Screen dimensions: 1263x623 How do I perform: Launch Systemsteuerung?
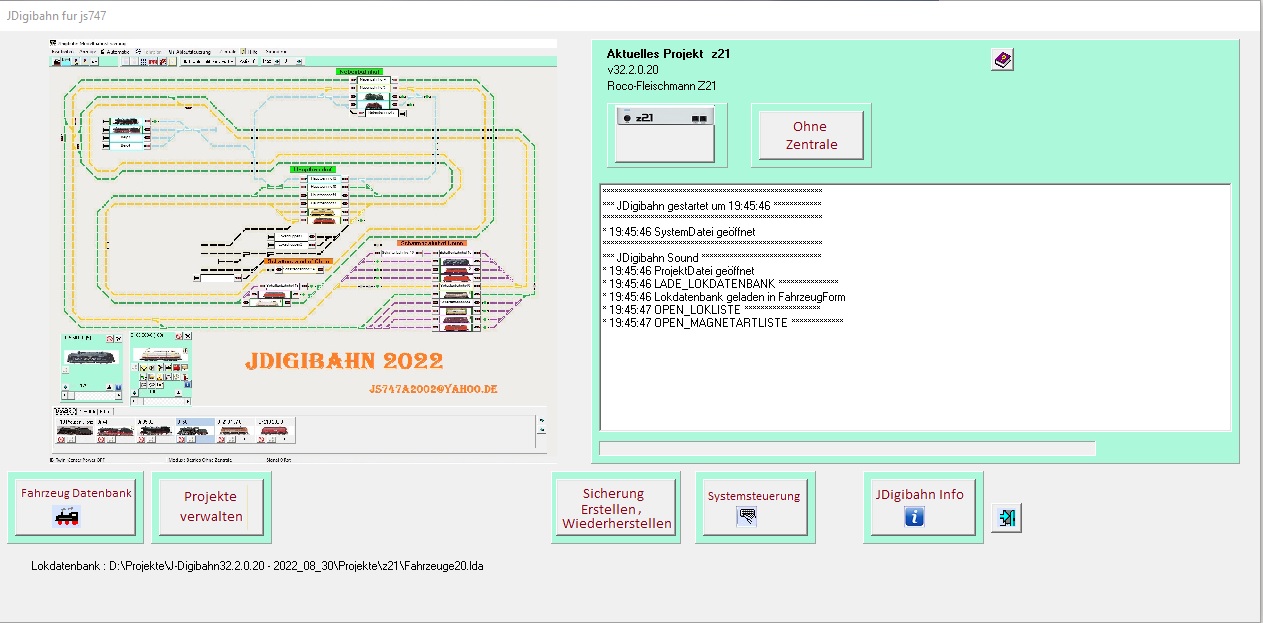(x=755, y=507)
